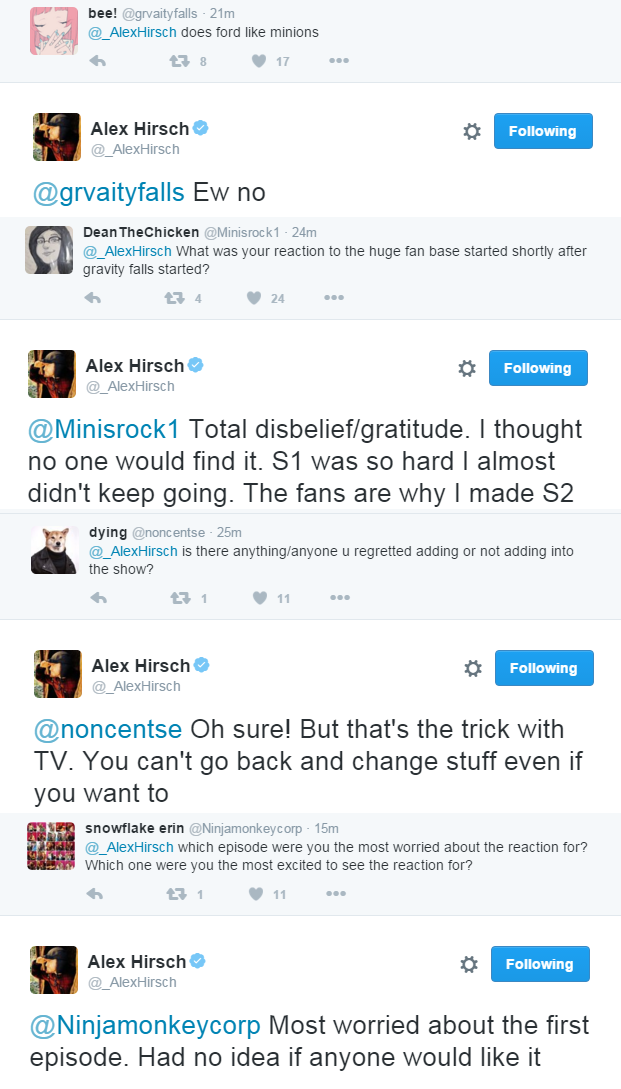Open the @grvaityfalls mention link
This screenshot has height=1089, width=621.
(x=108, y=192)
